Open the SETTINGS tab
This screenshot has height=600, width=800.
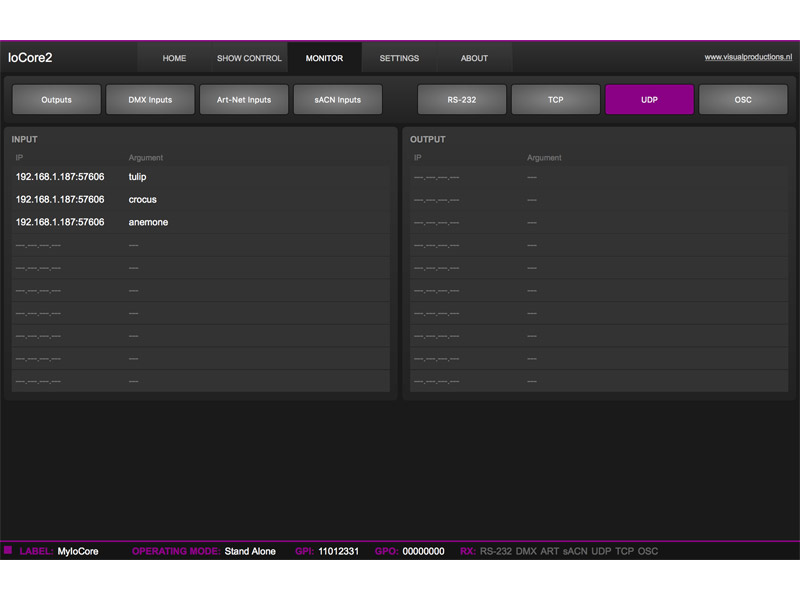399,58
